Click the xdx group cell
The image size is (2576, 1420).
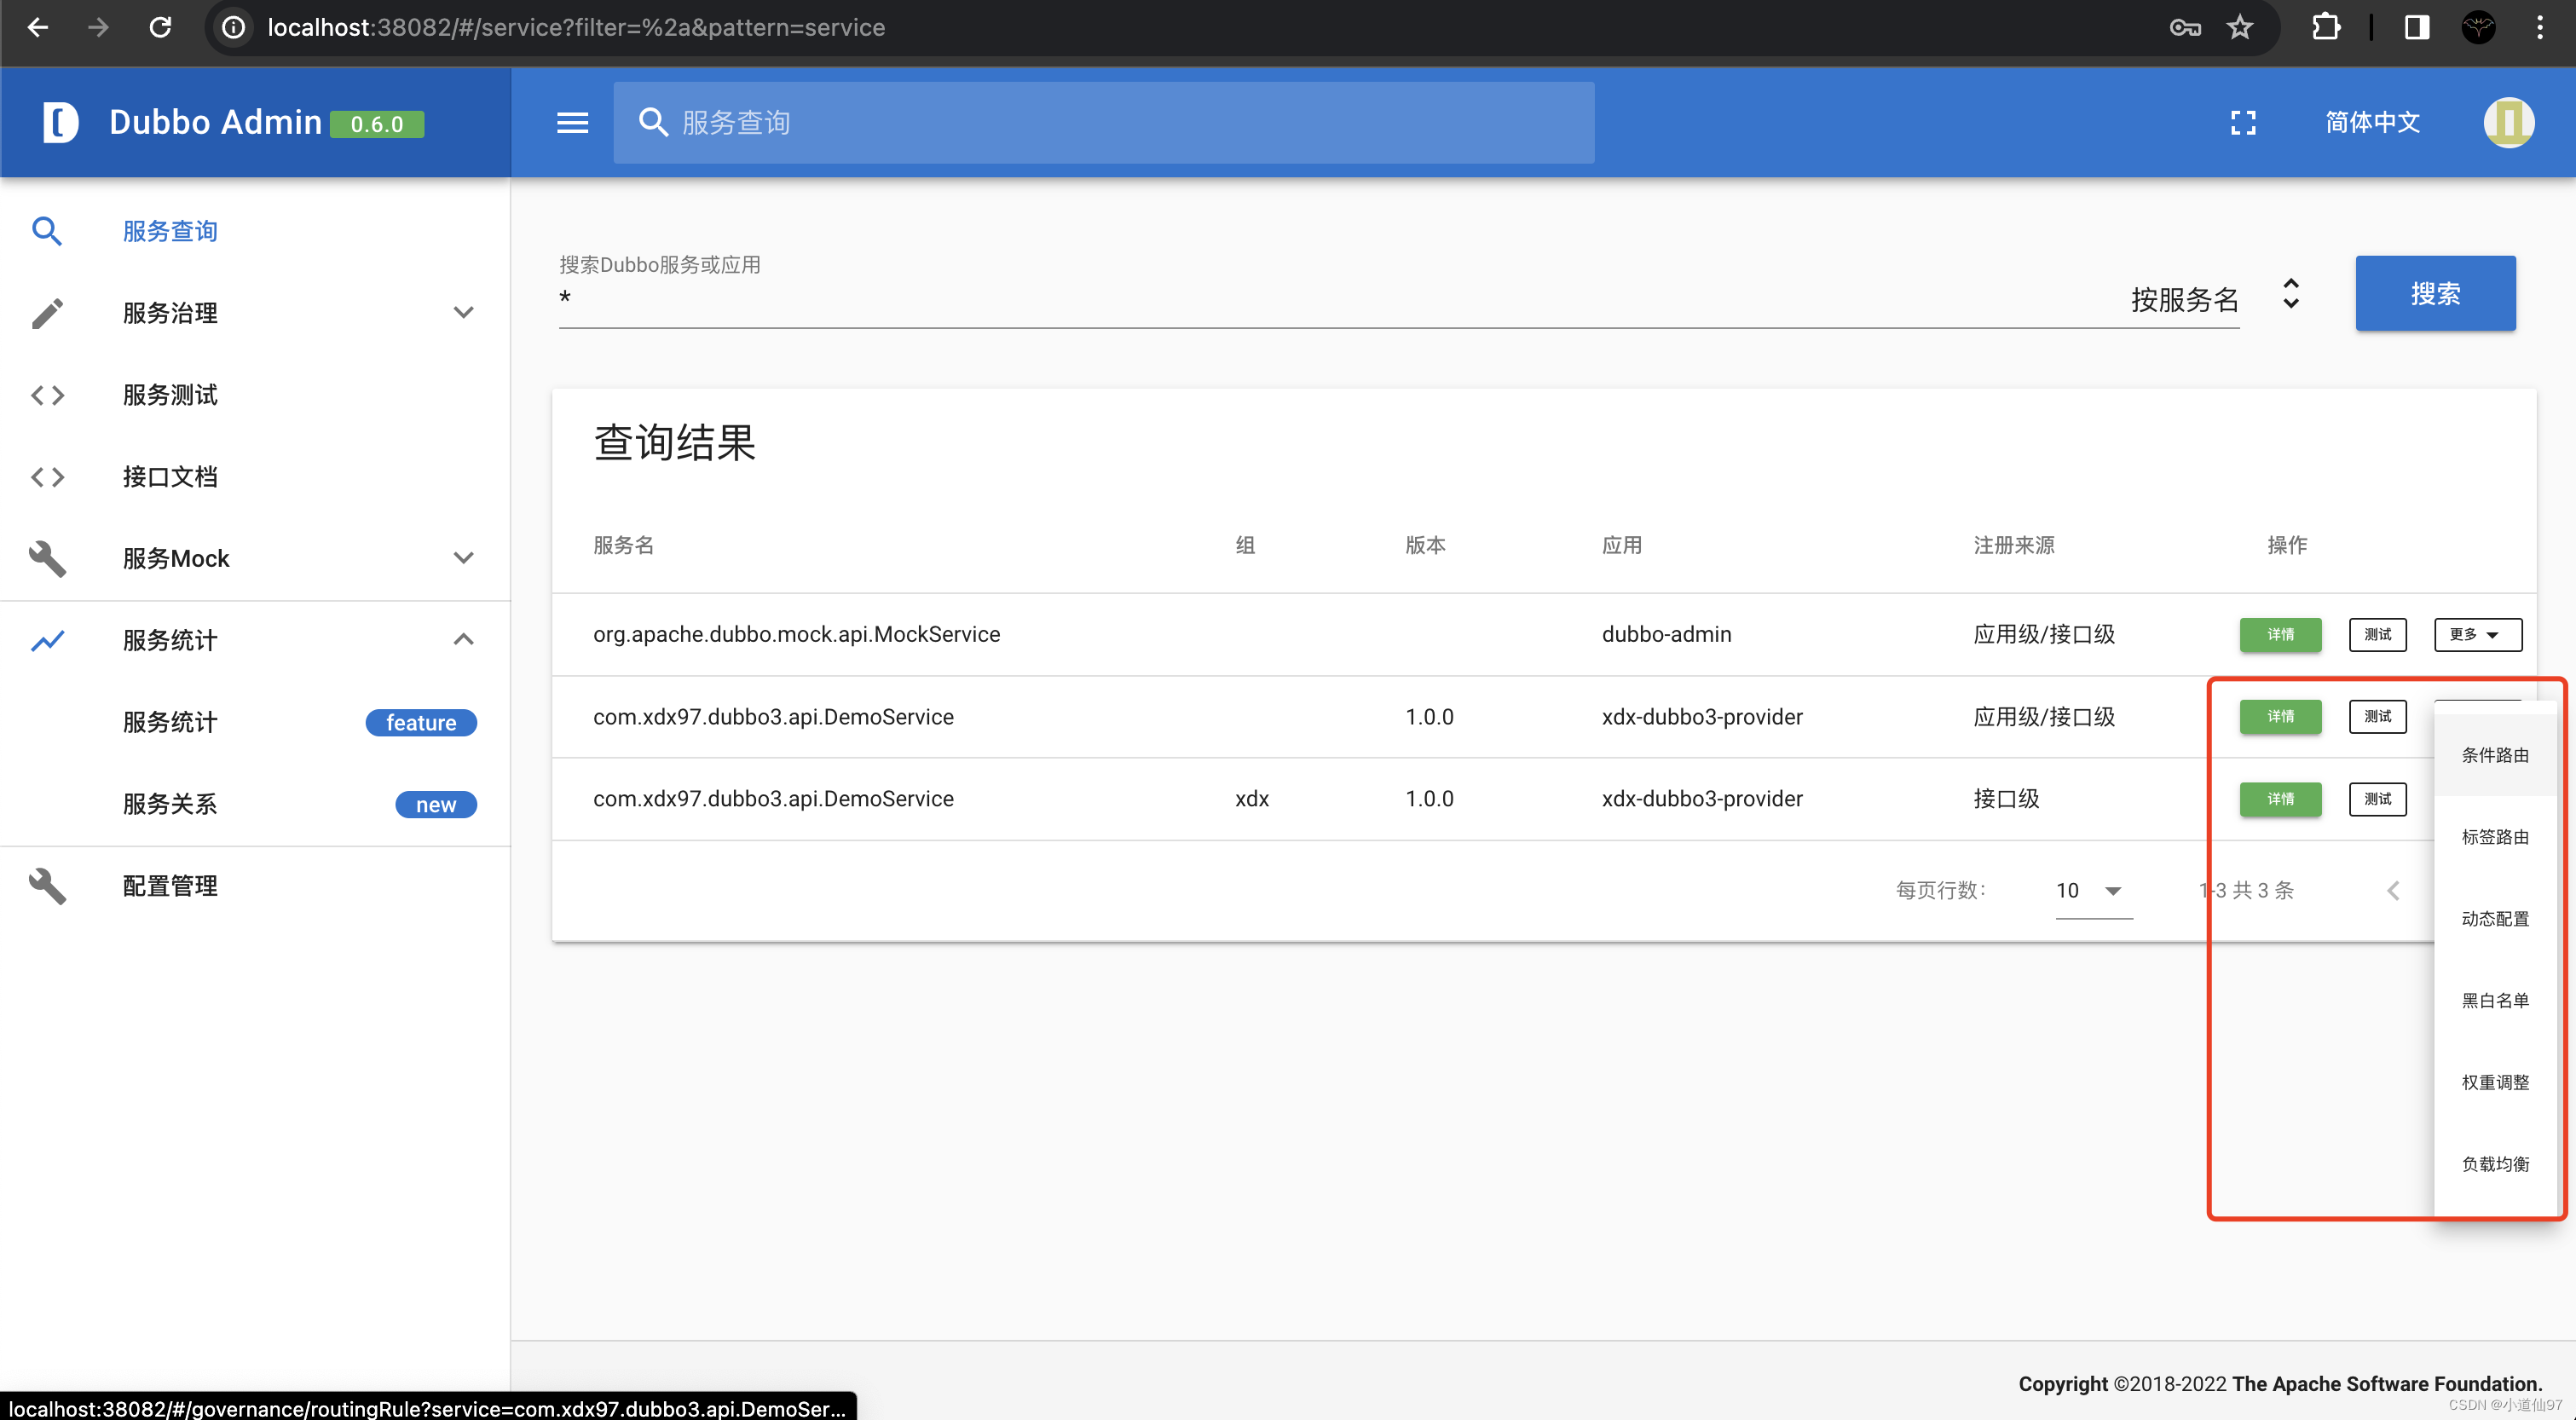coord(1251,799)
